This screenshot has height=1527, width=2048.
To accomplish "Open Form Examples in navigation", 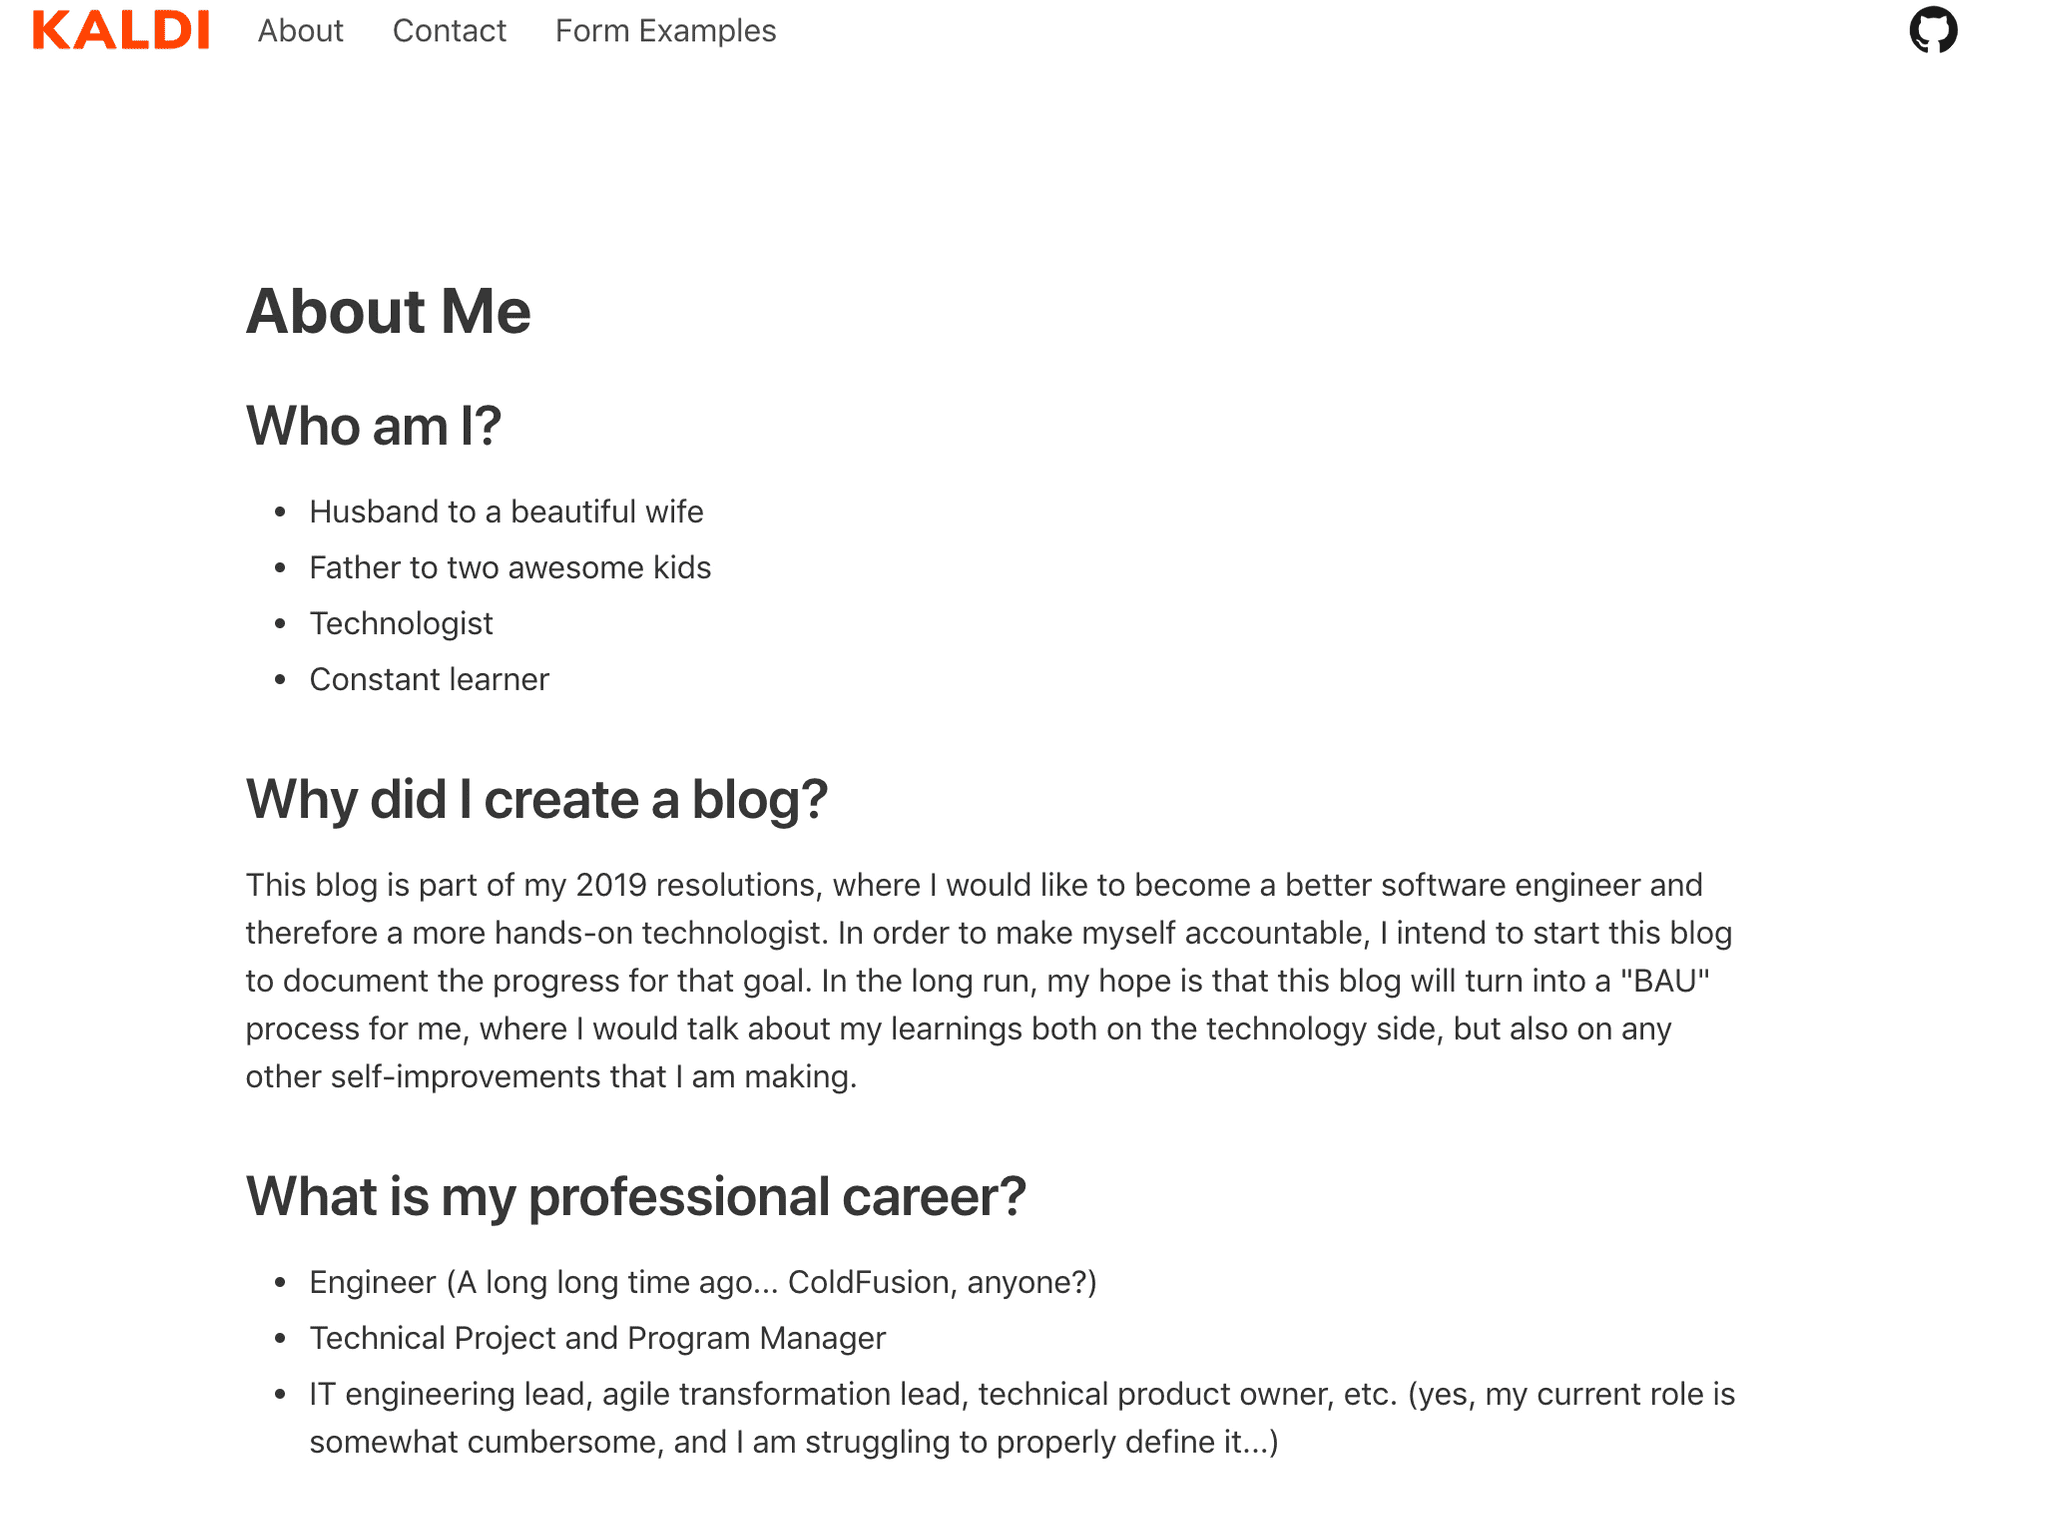I will [665, 31].
